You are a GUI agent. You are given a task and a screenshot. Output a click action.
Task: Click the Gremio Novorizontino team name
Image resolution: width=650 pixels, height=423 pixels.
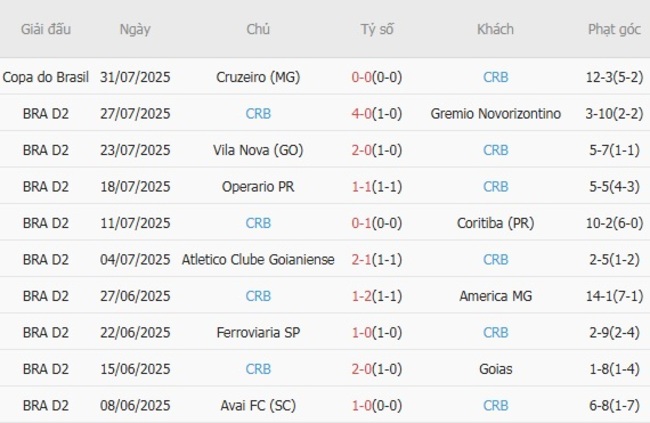[495, 113]
